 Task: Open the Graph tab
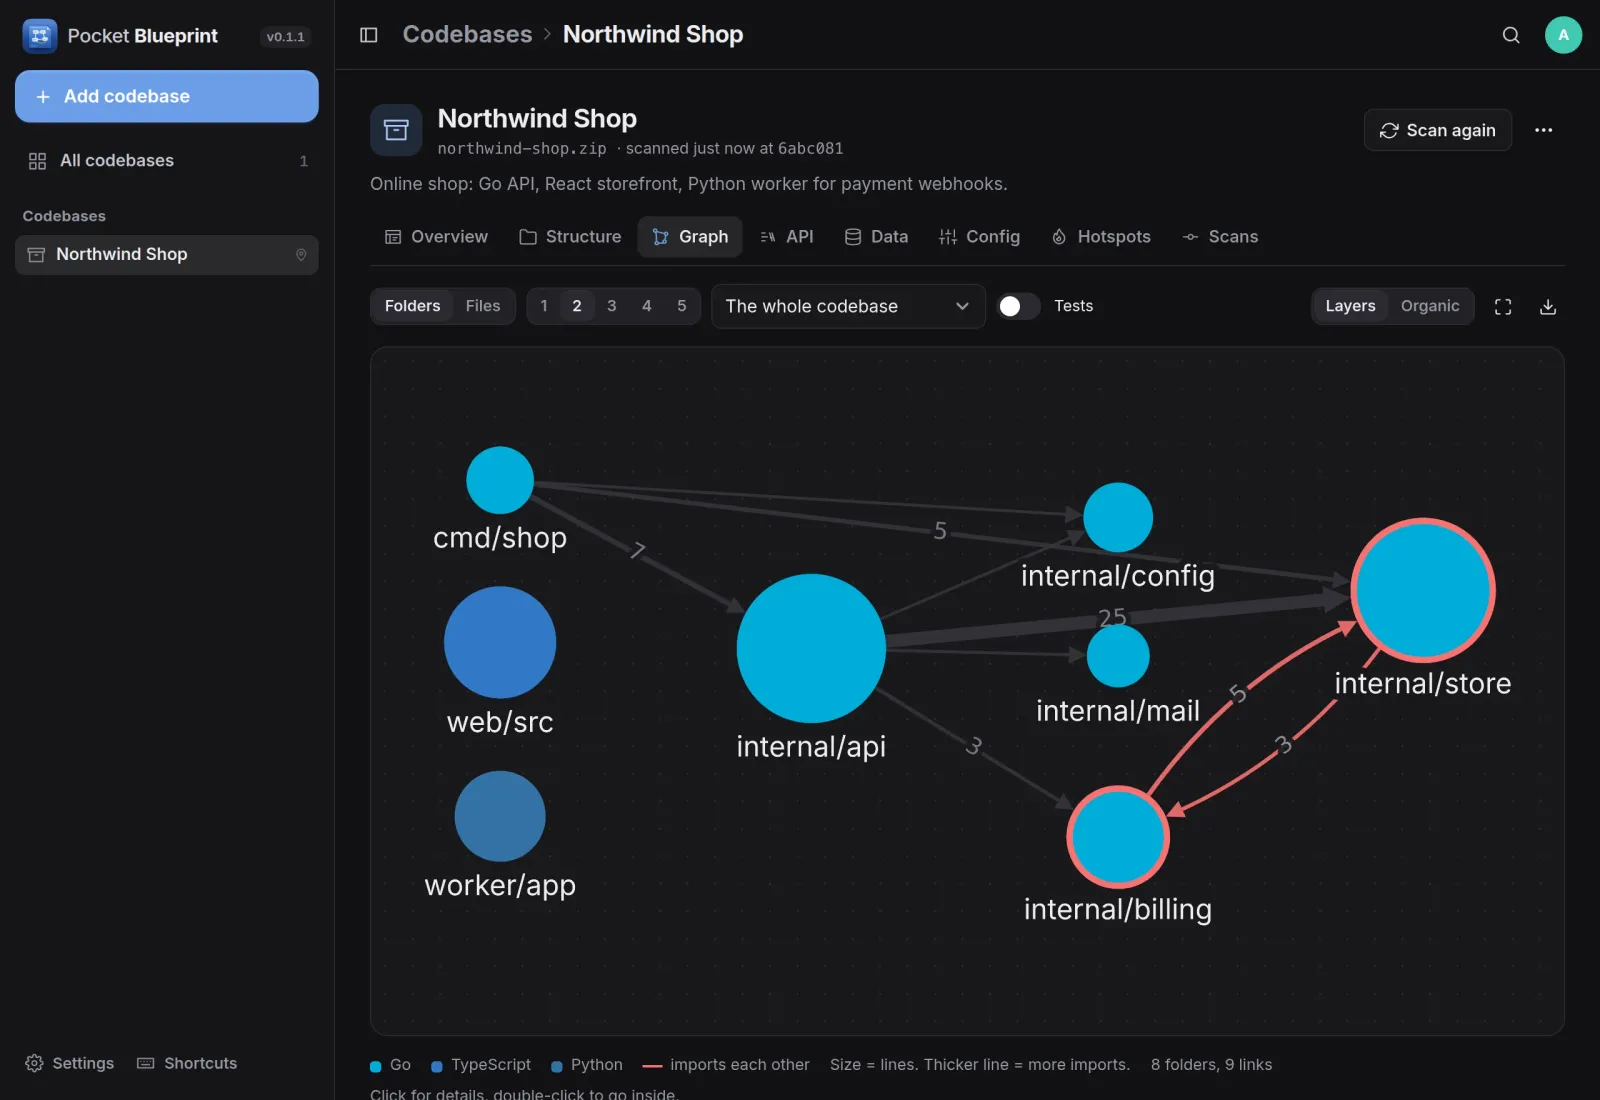click(690, 237)
